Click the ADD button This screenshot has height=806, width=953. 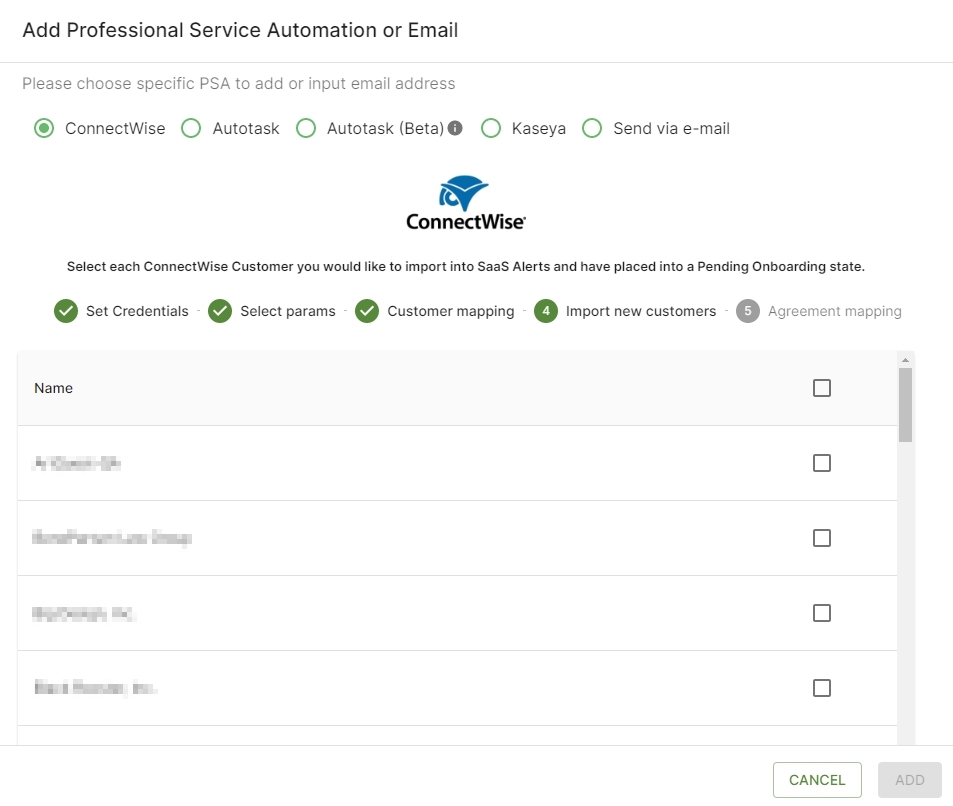click(909, 780)
